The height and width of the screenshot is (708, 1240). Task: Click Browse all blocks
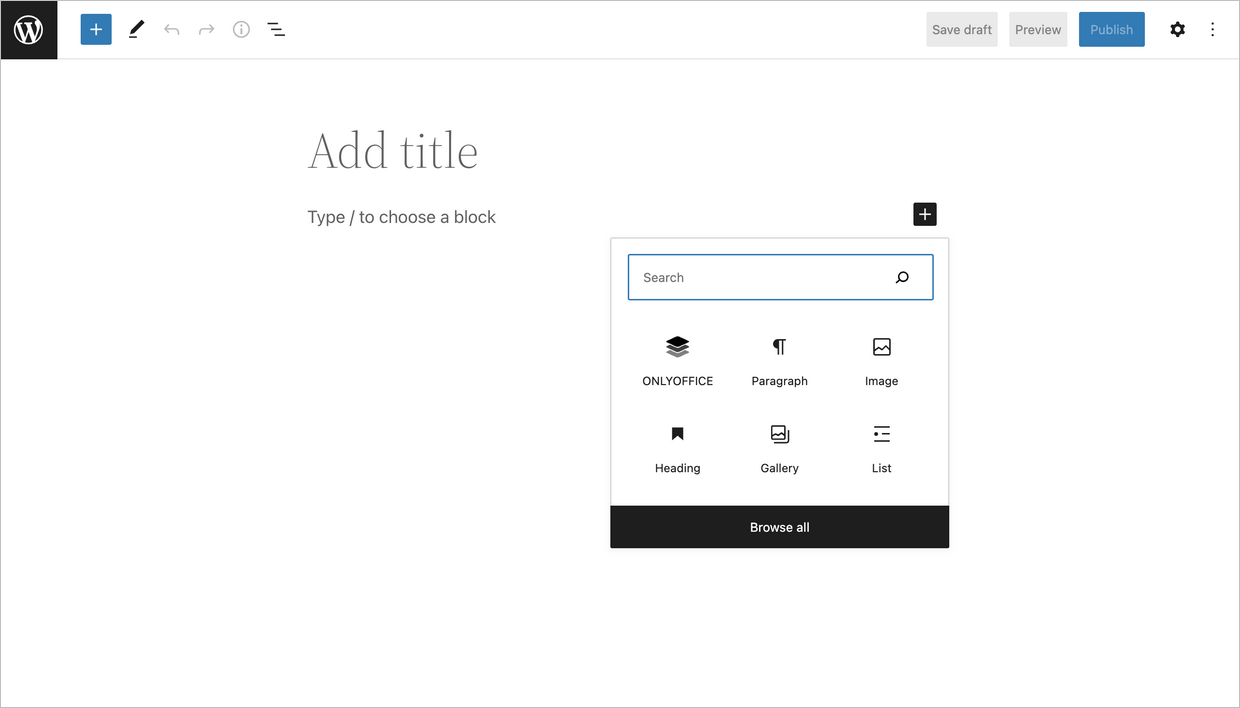coord(779,527)
